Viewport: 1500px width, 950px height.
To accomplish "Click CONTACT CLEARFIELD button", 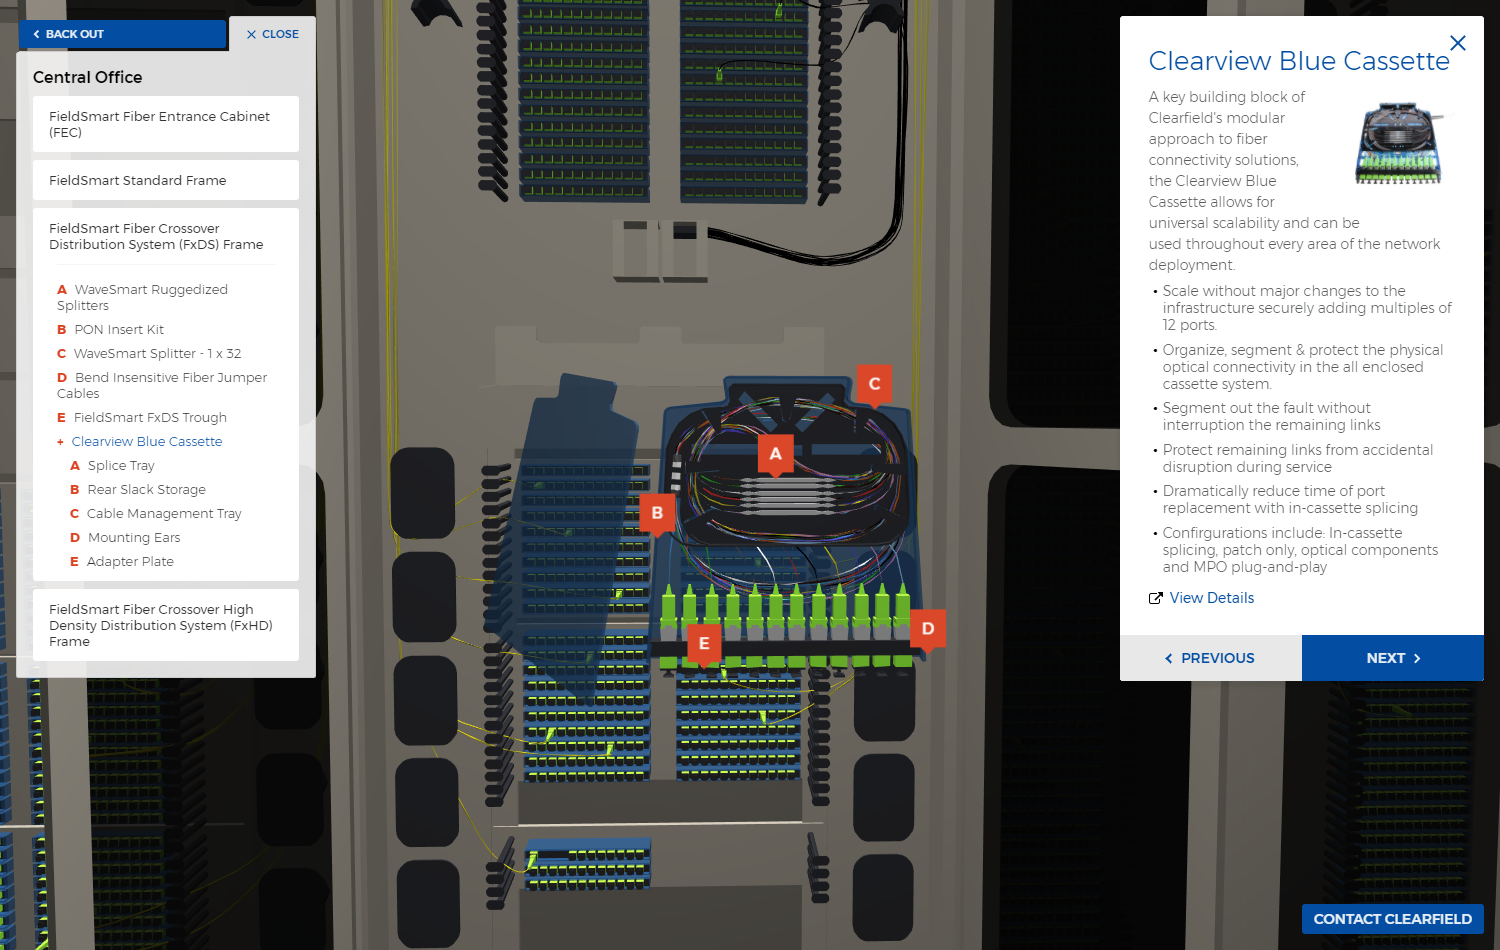I will [x=1393, y=919].
